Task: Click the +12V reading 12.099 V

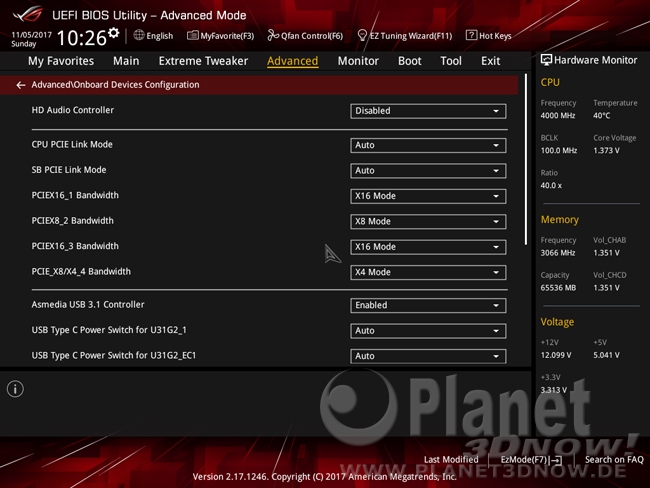Action: tap(555, 355)
